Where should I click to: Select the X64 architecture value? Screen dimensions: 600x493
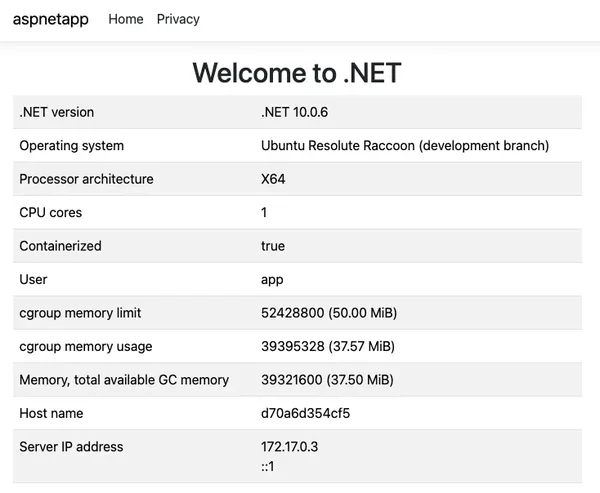274,179
